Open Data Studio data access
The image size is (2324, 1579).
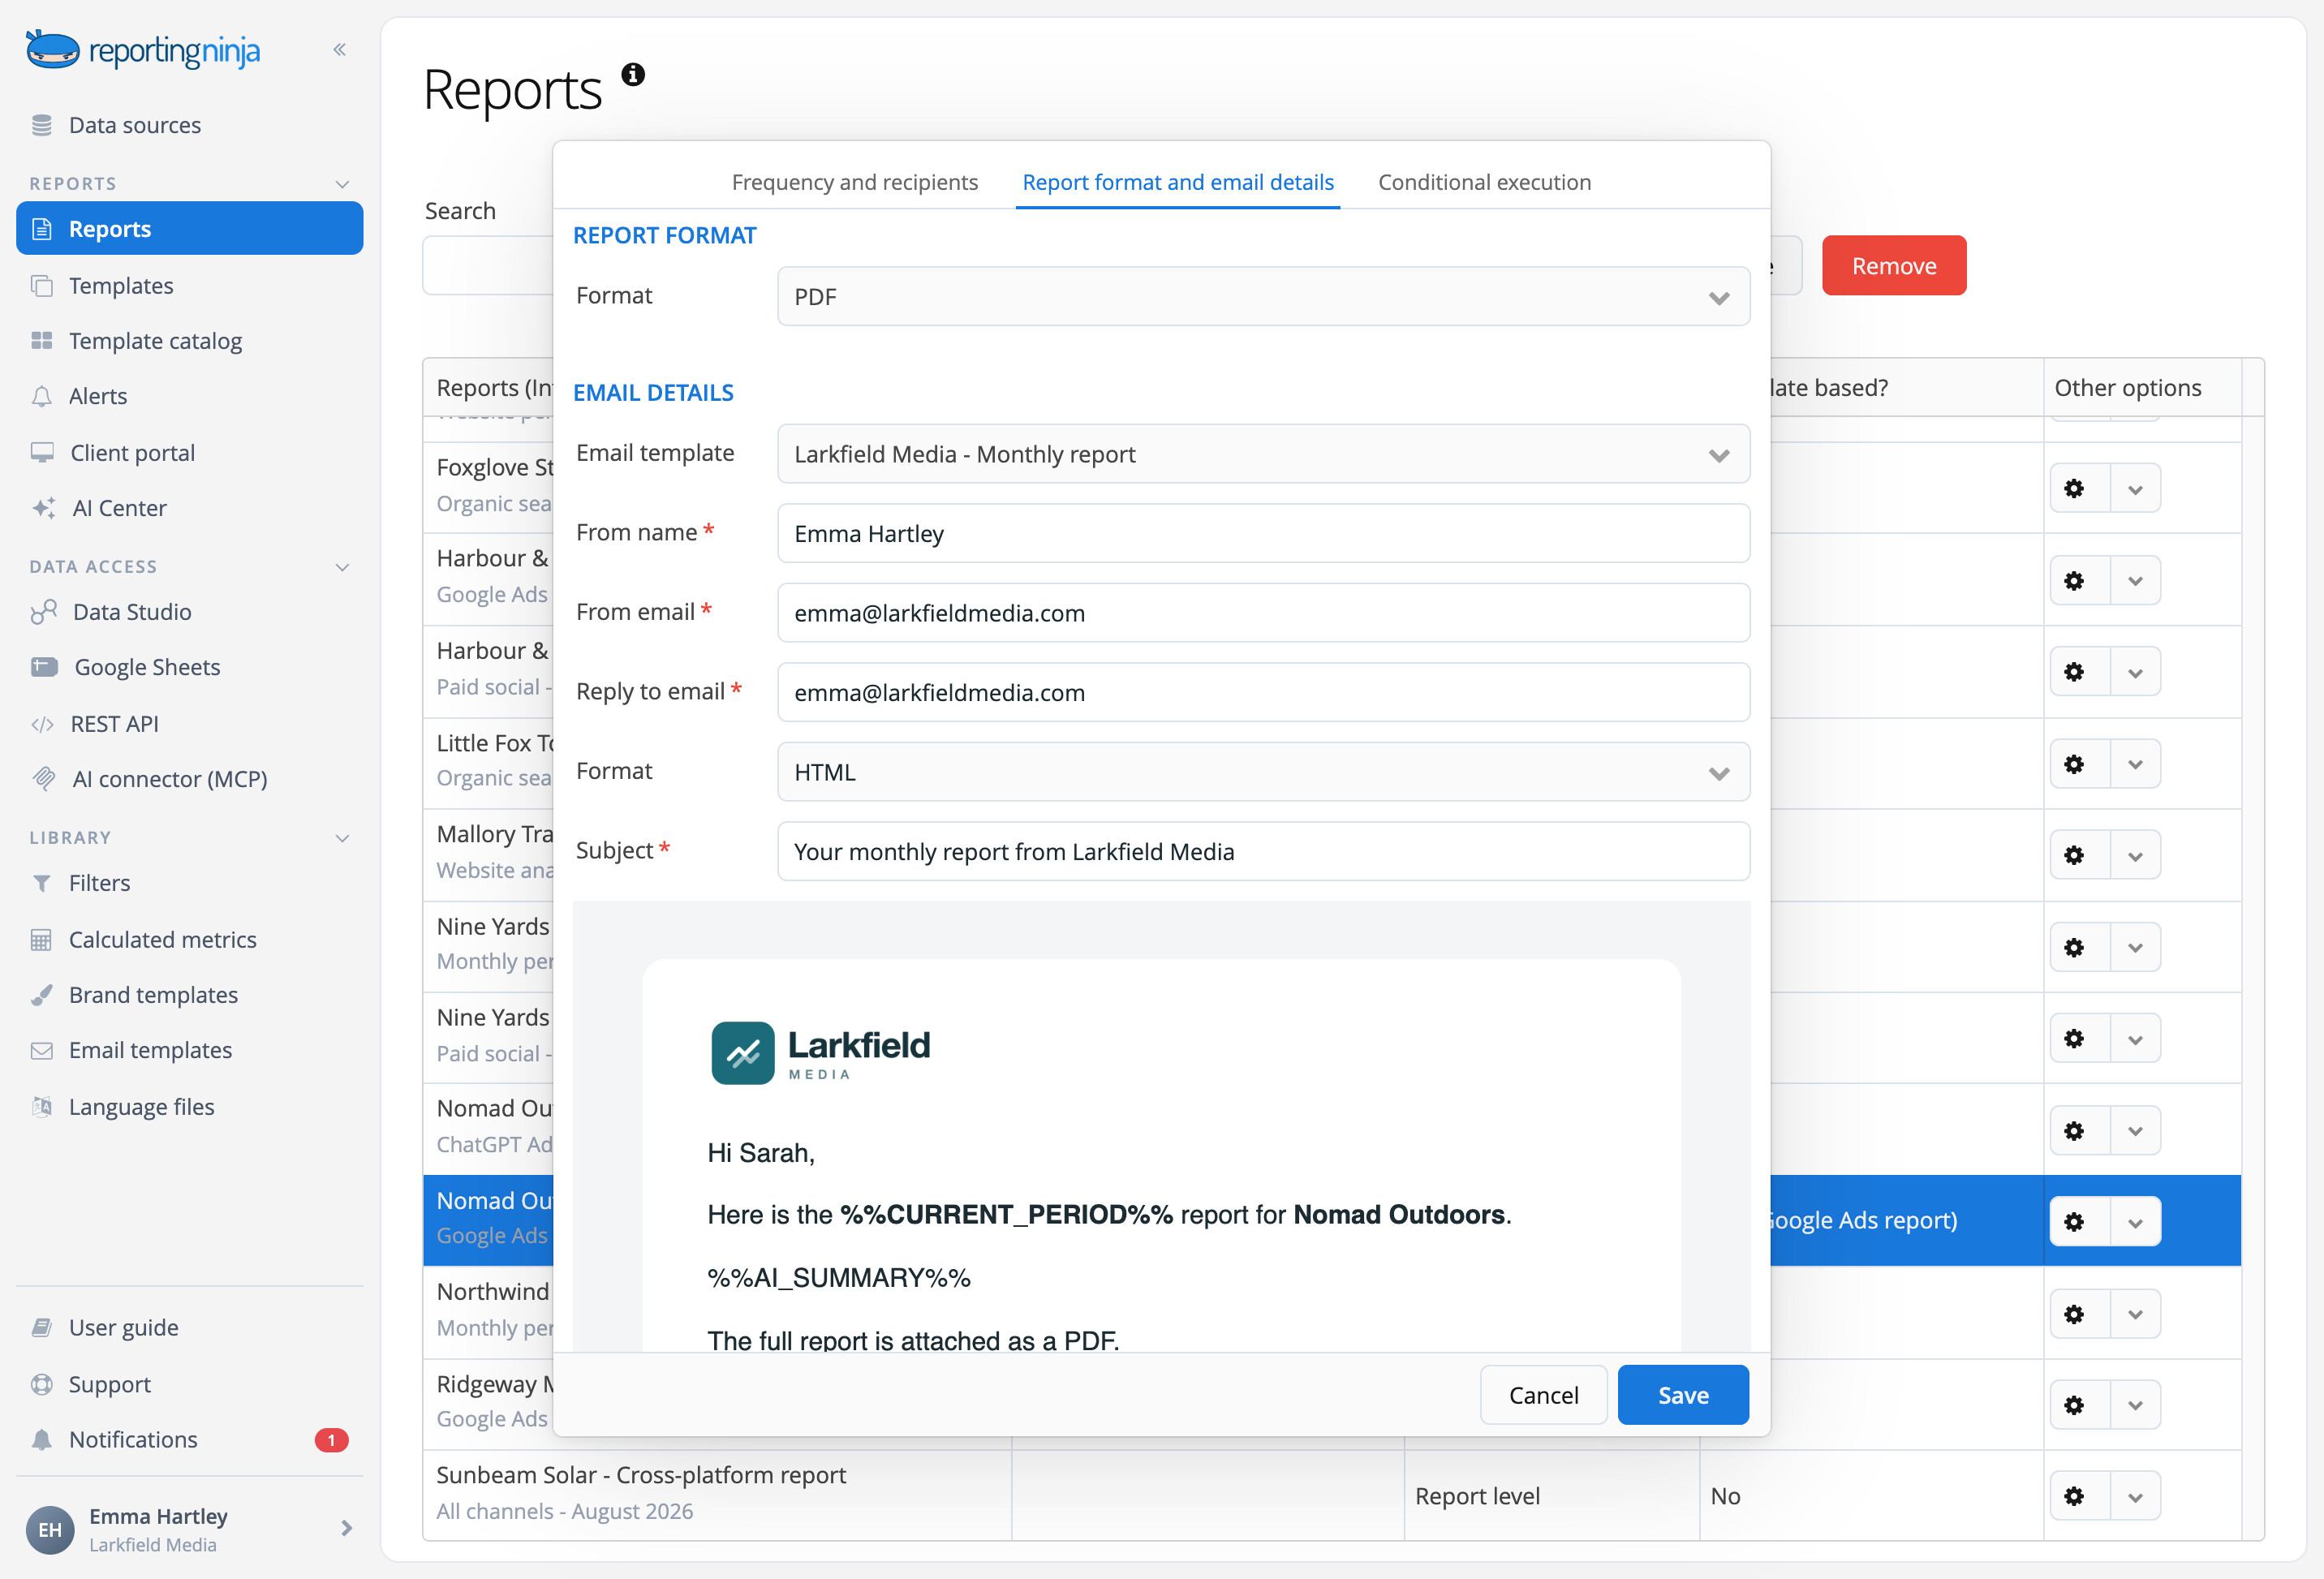click(x=132, y=611)
